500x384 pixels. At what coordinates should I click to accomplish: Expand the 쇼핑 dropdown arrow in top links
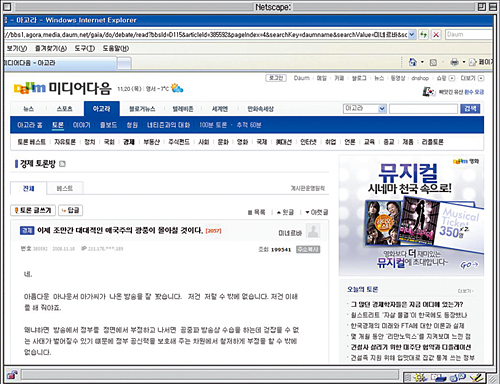[452, 78]
